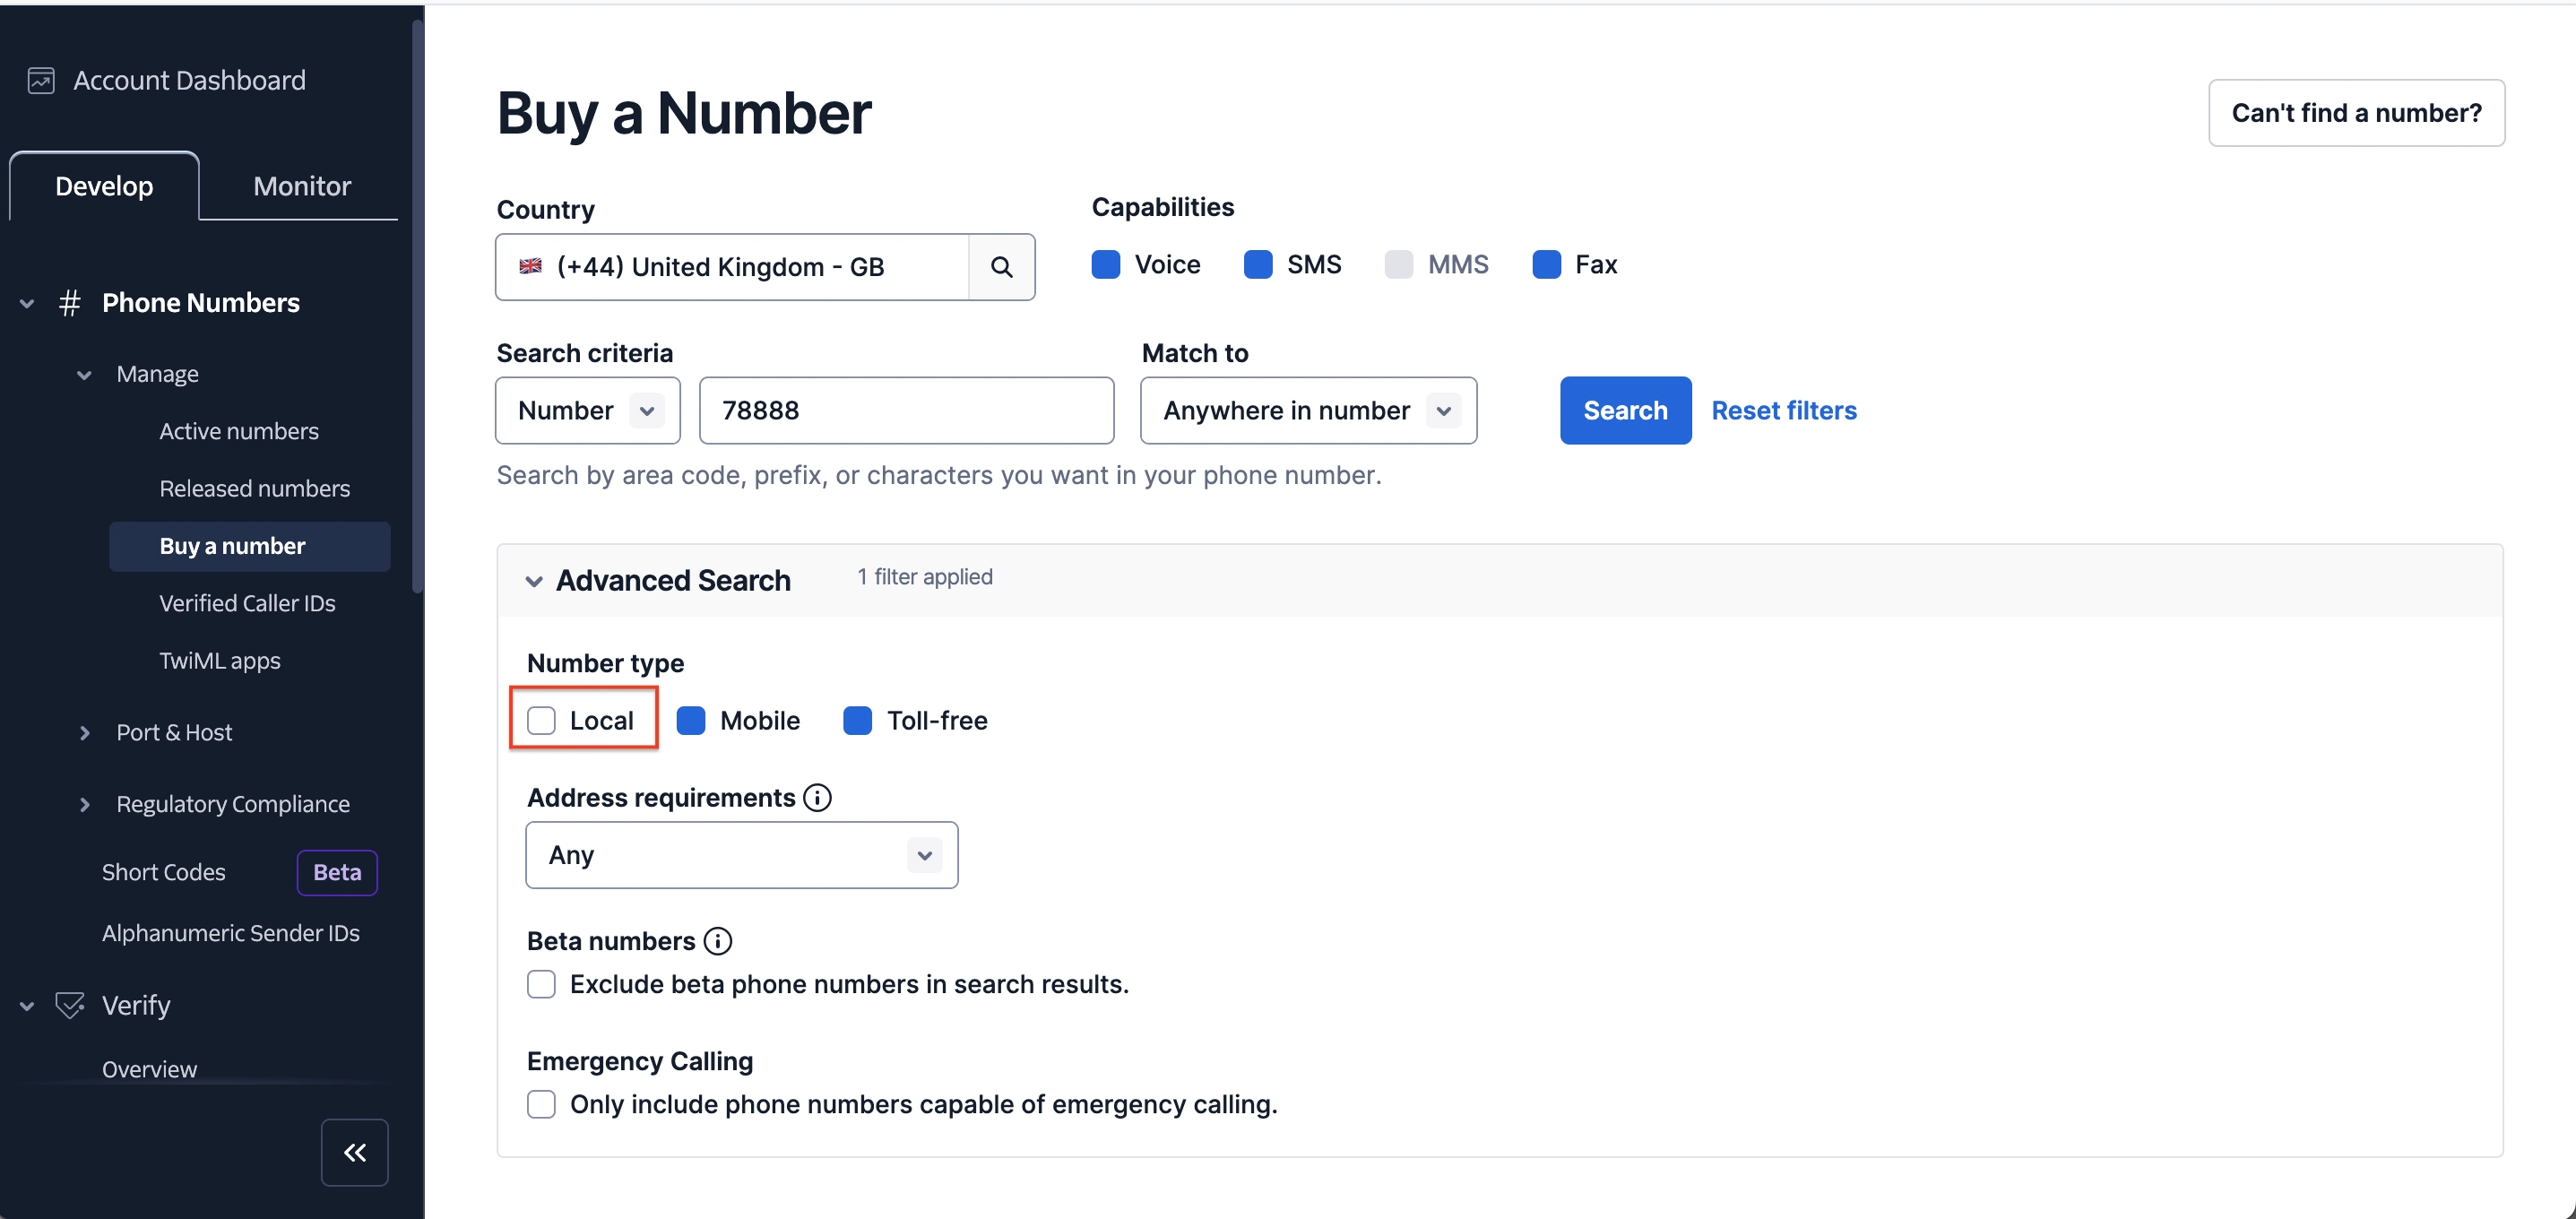Image resolution: width=2576 pixels, height=1219 pixels.
Task: Open Beta numbers info icon
Action: coord(718,941)
